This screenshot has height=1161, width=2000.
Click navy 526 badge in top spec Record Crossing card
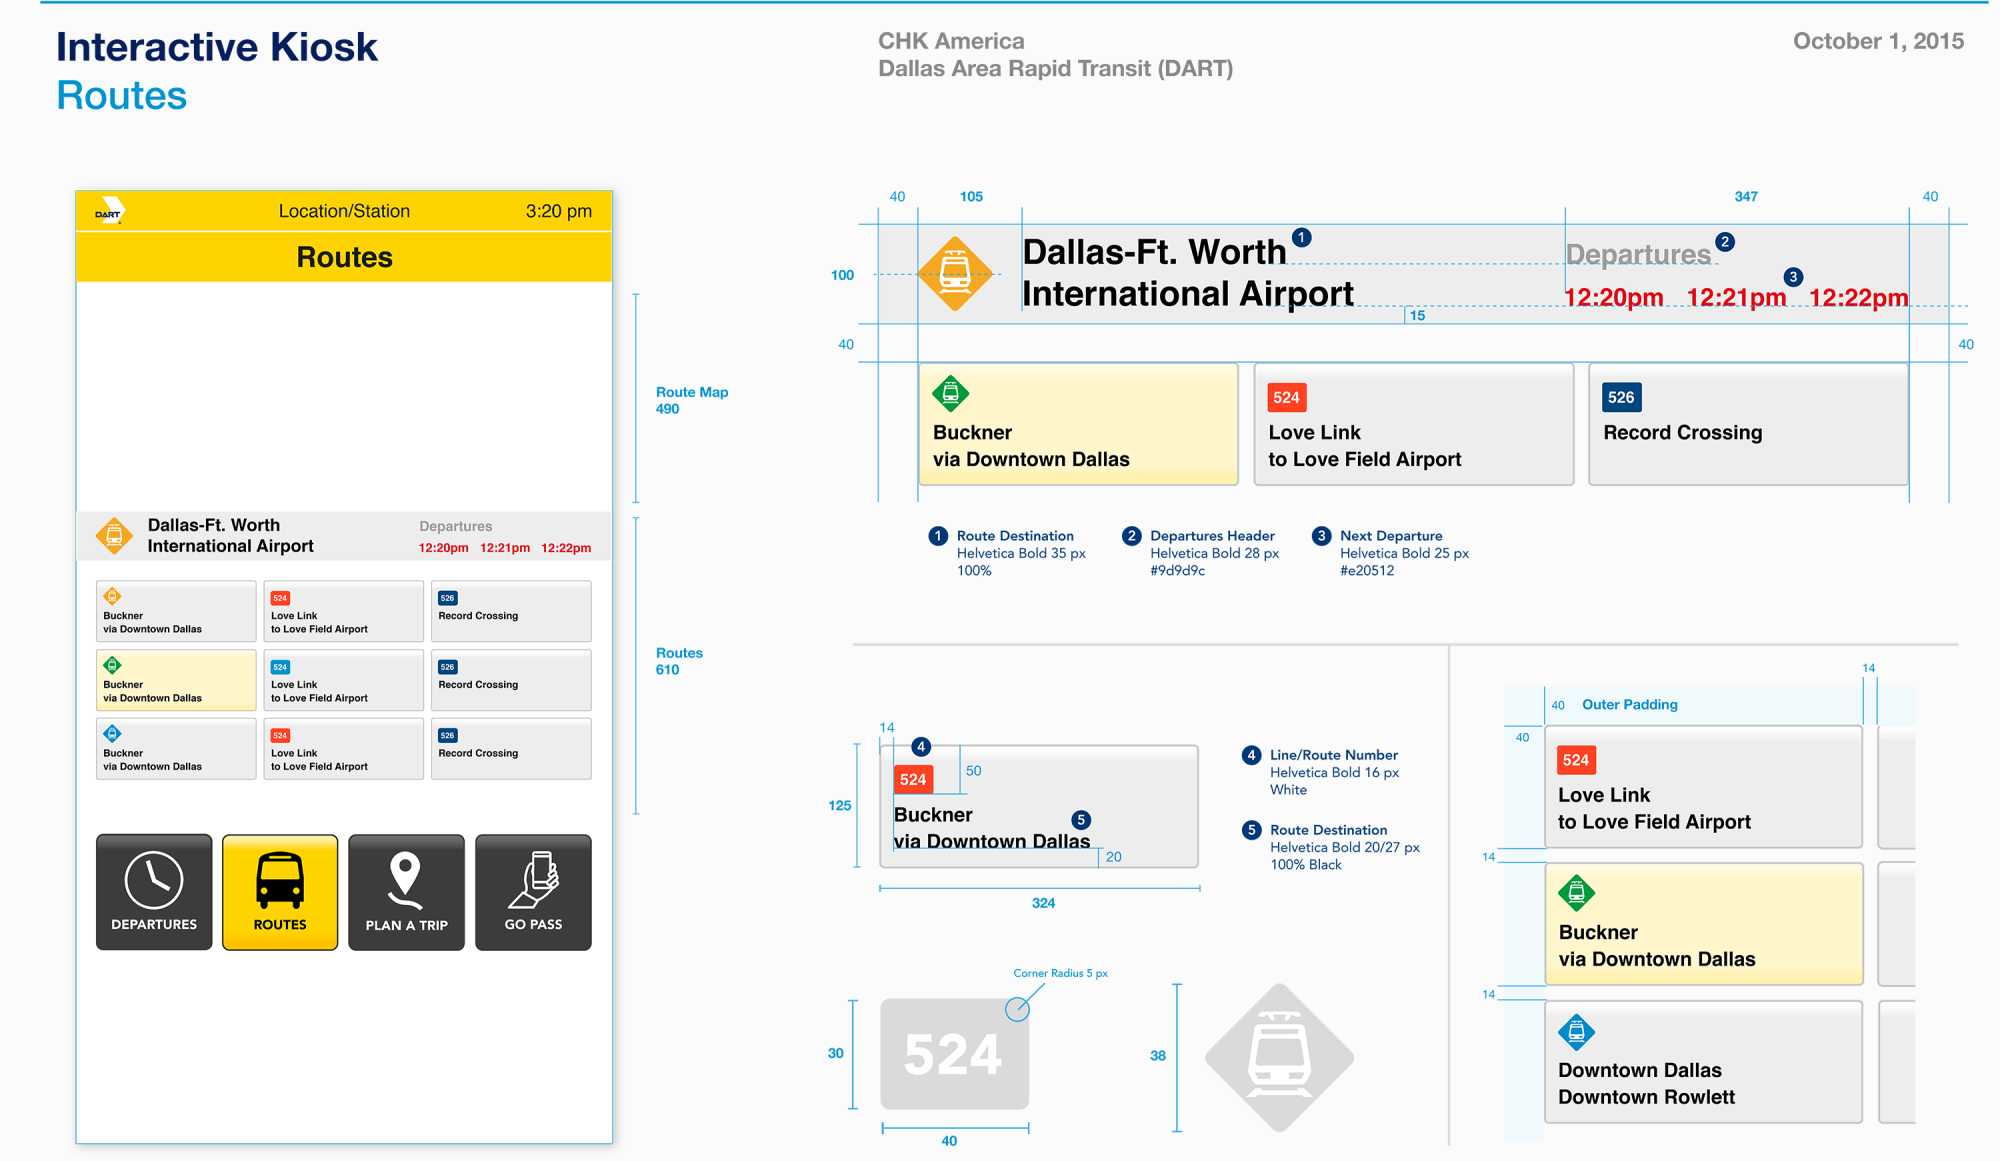click(x=1621, y=398)
